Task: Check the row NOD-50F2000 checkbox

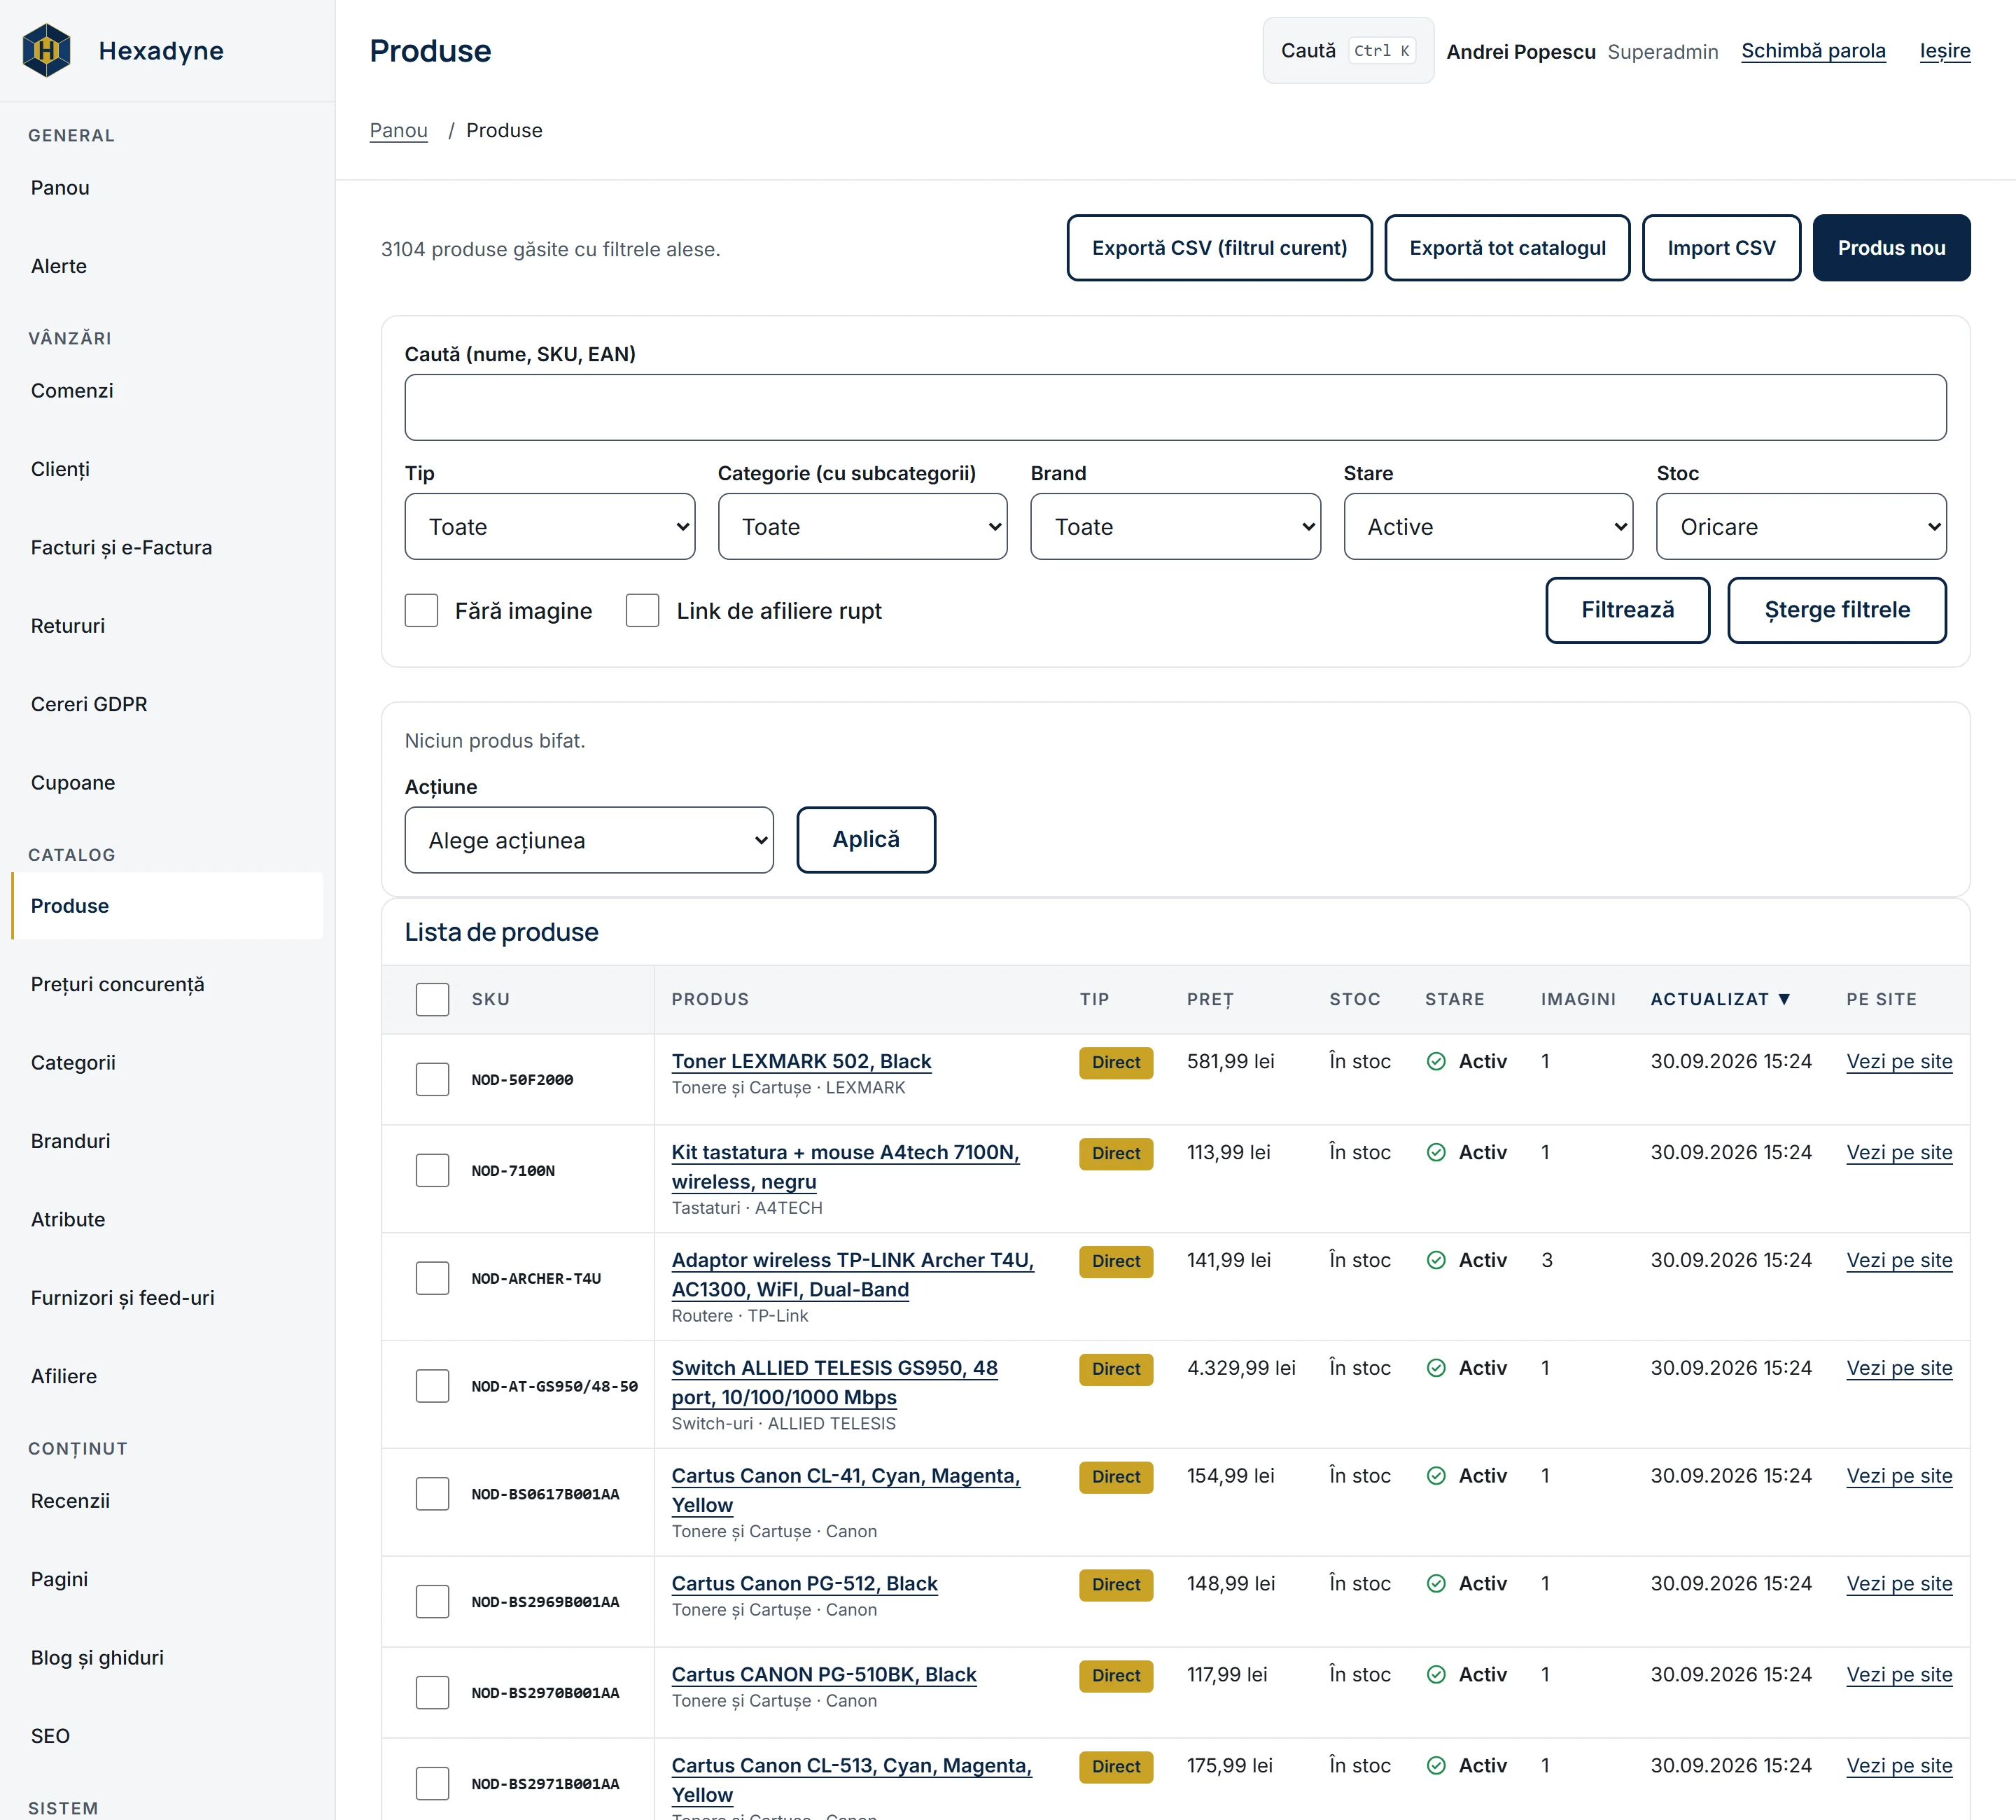Action: tap(432, 1079)
